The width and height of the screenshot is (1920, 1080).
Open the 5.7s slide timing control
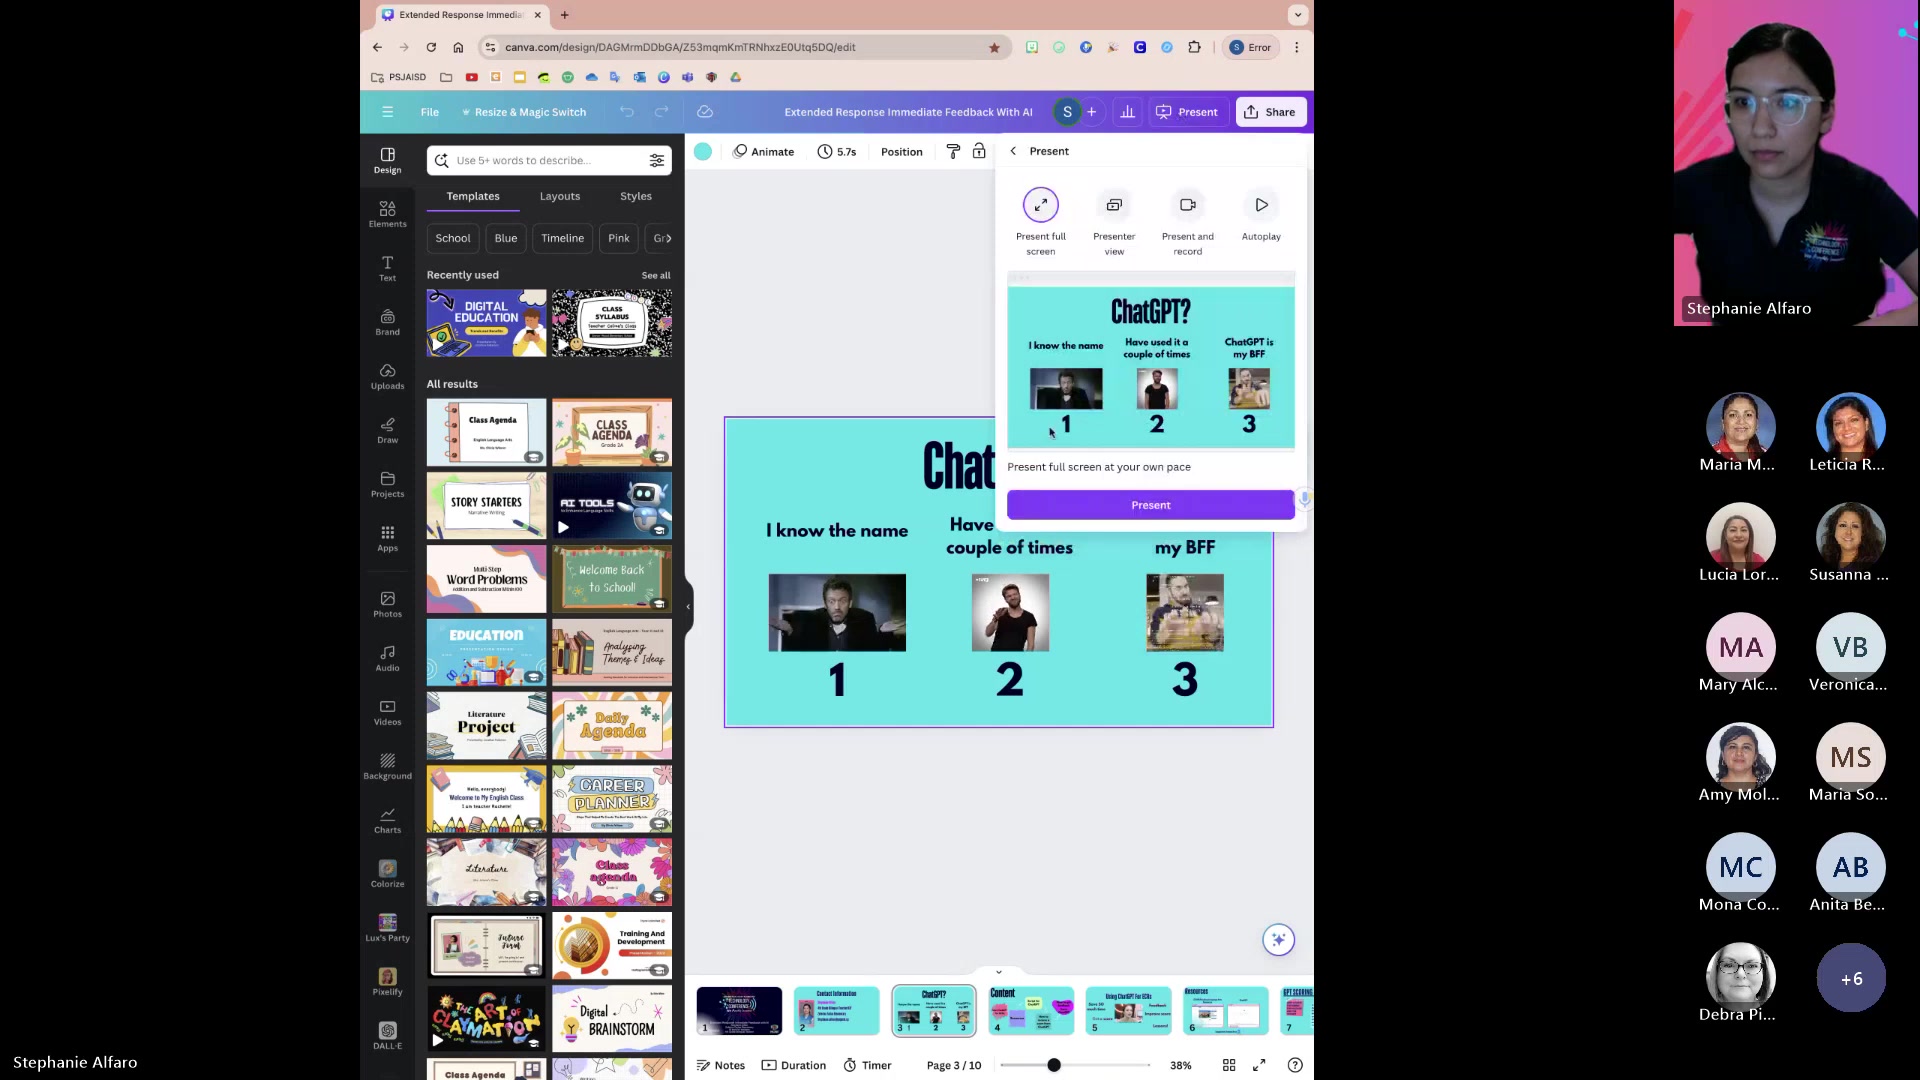pos(837,152)
